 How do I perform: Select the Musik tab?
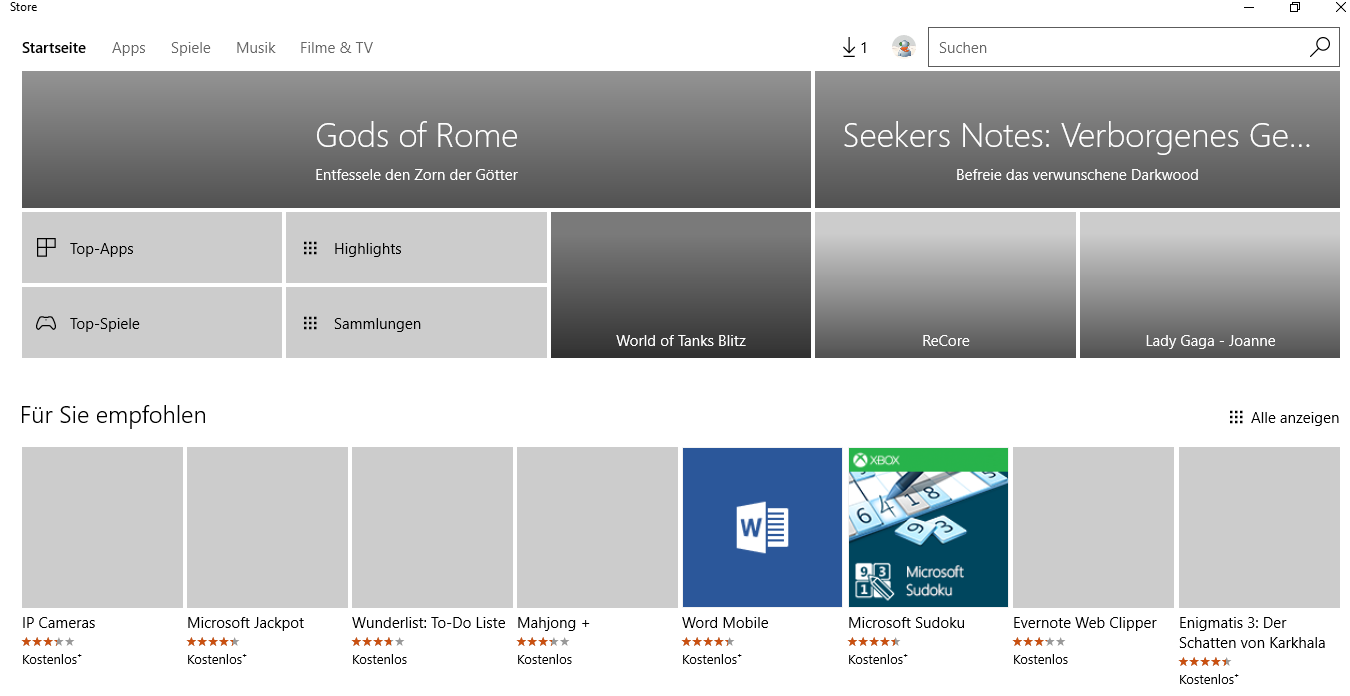point(256,47)
